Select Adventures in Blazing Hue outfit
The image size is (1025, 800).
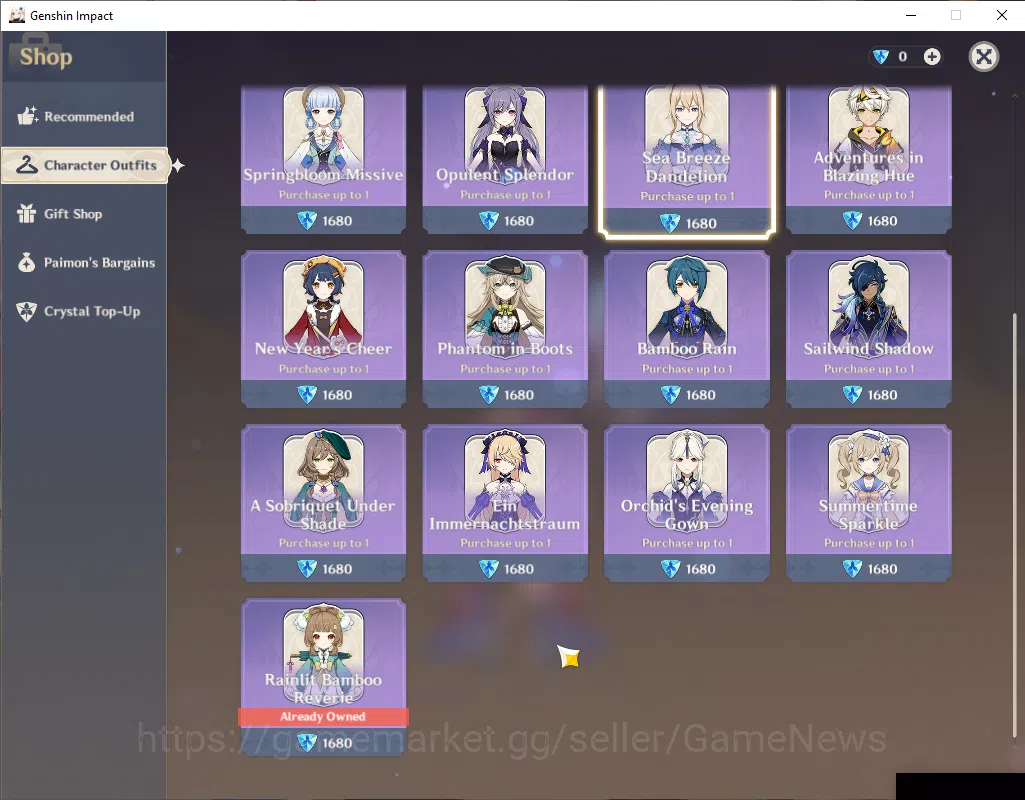[x=869, y=159]
